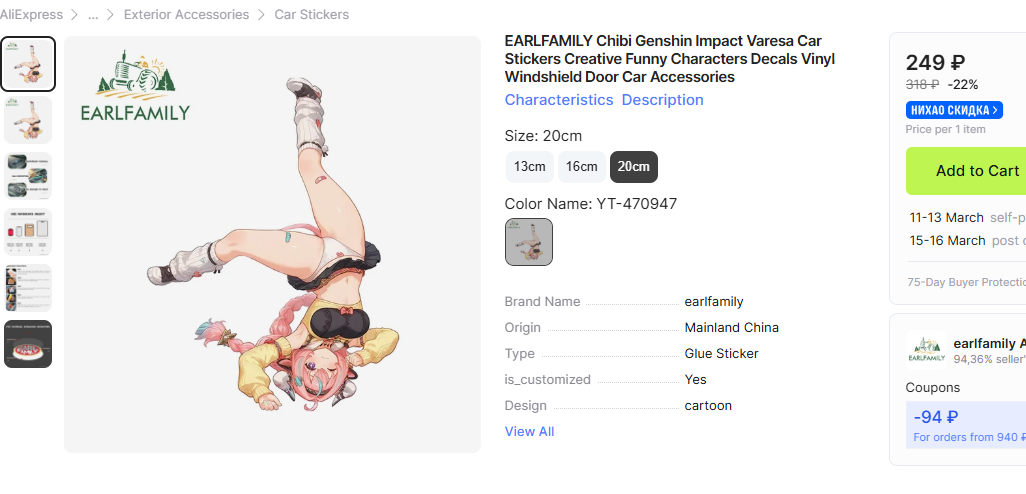Open the dark thumbnail with red circle
The image size is (1026, 494).
(28, 344)
